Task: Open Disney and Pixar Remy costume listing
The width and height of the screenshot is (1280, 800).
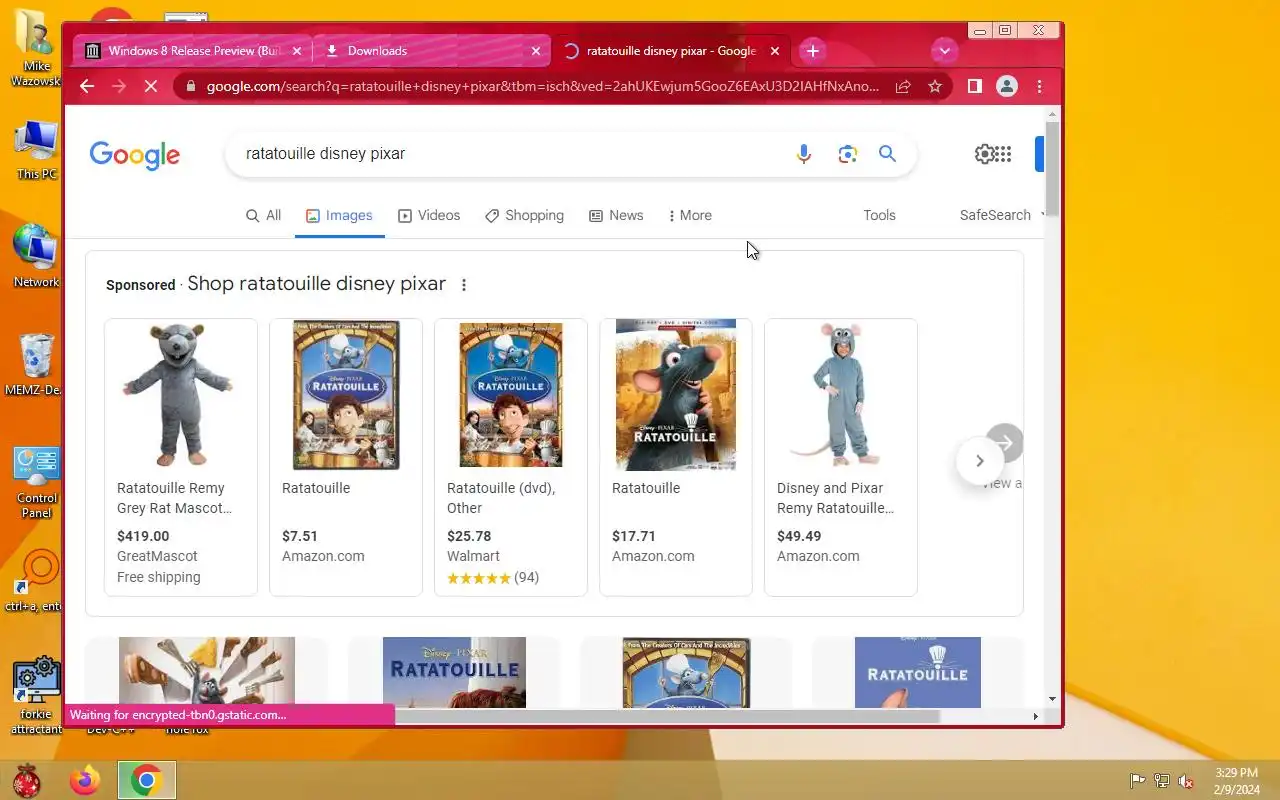Action: point(841,457)
